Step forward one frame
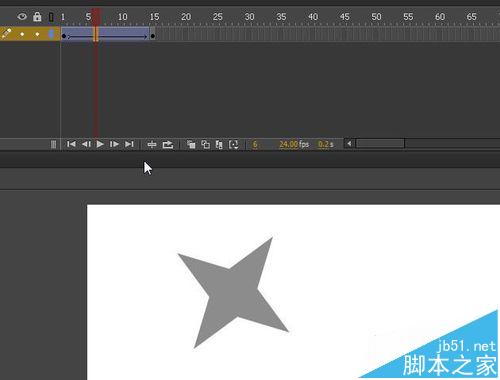 (114, 144)
